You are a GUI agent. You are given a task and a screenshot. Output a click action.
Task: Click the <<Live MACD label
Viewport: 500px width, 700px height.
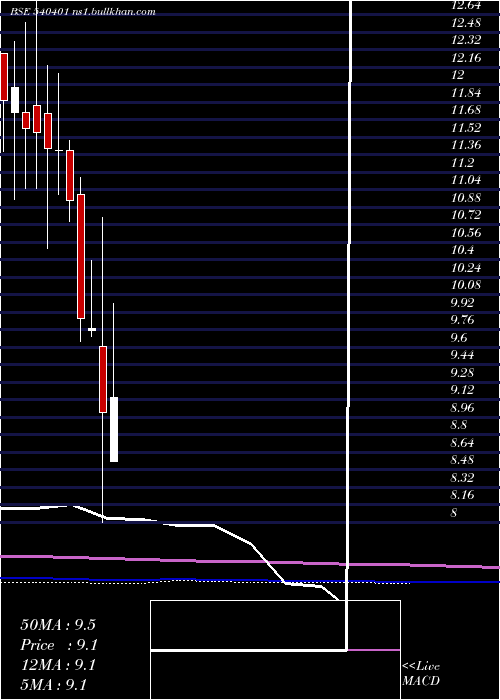pos(421,673)
